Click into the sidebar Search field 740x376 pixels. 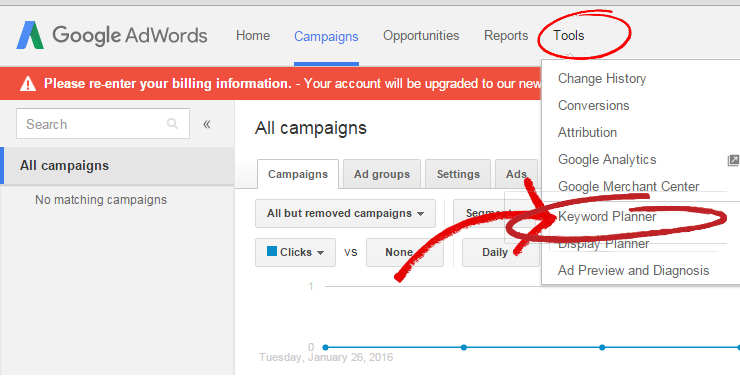coord(103,124)
